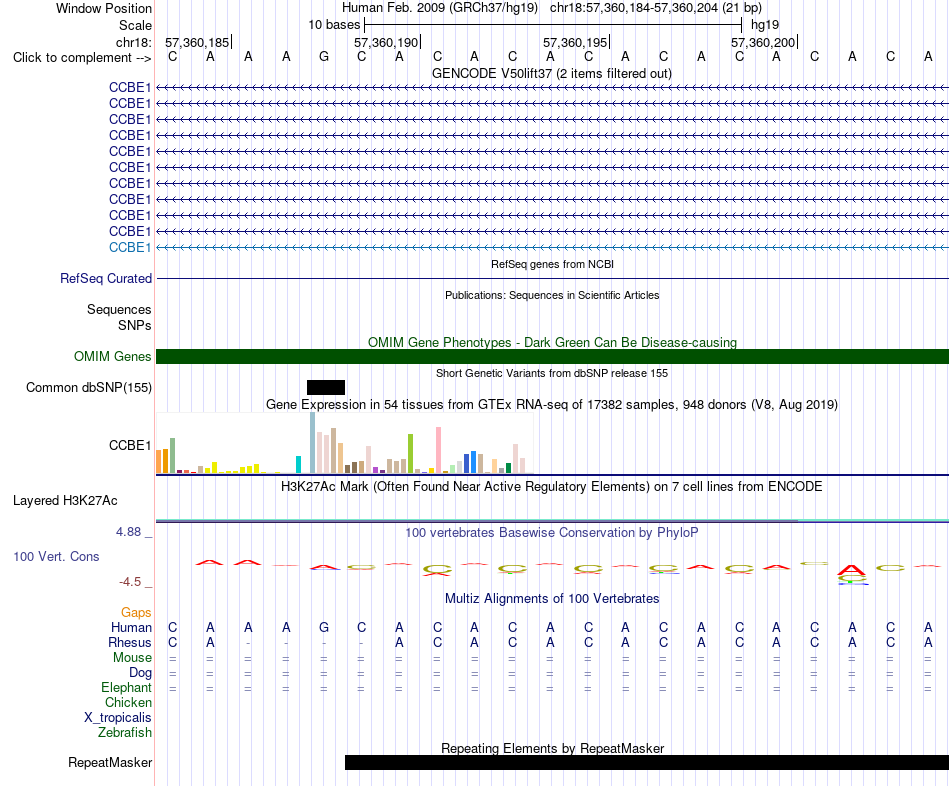
Task: Click 'Multiz Alignments of 100 Vertebrates' title
Action: click(x=552, y=599)
